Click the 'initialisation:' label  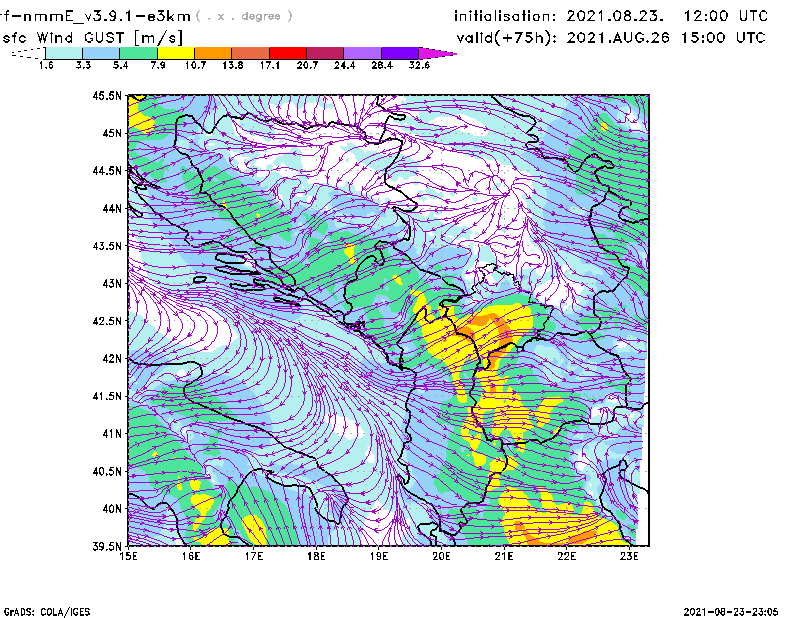point(505,16)
